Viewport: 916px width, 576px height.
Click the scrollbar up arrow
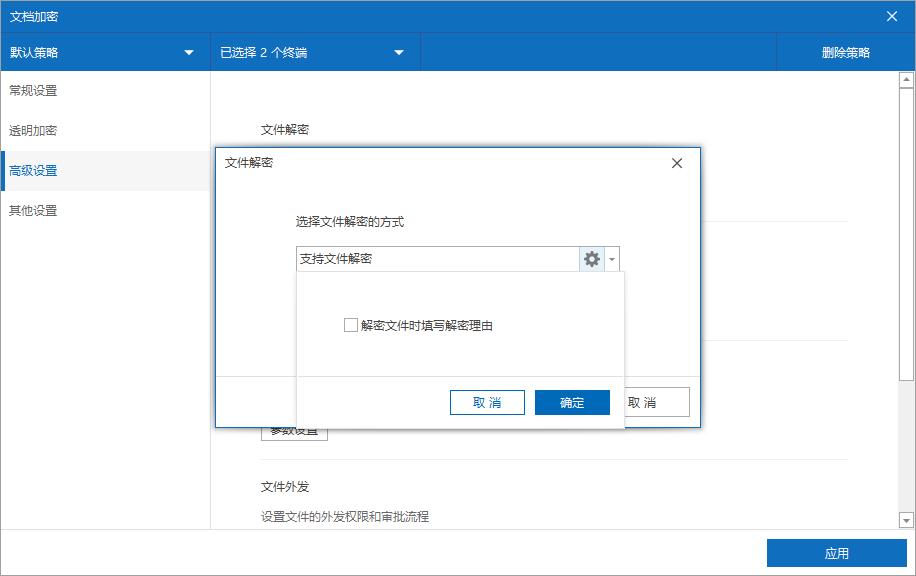(x=906, y=80)
